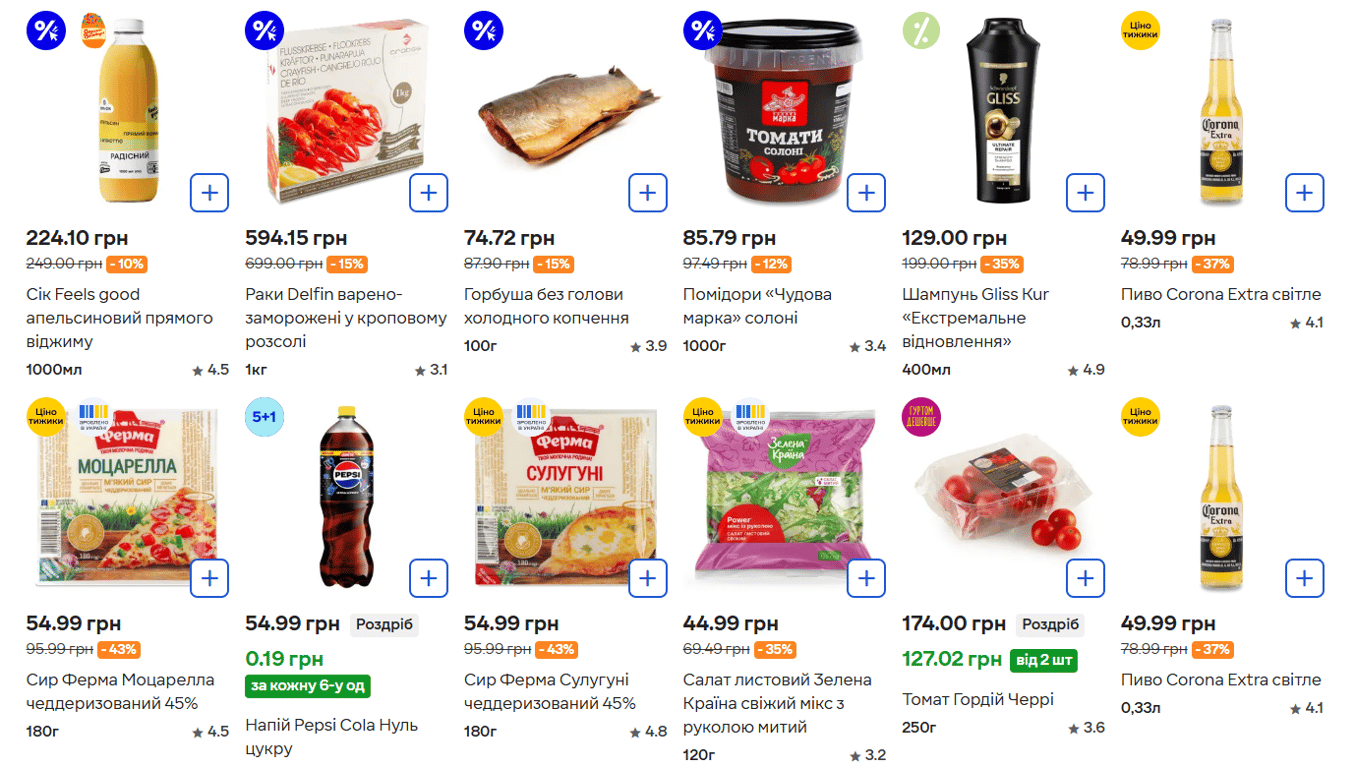Click the yellow Ціни тижня badge on Corona Extra
The image size is (1355, 768).
click(1140, 30)
